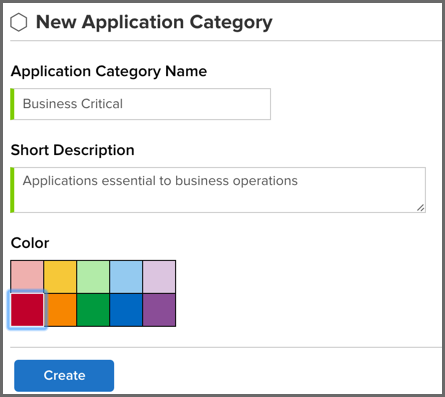Viewport: 445px width, 397px height.
Task: Choose the light green color swatch
Action: [93, 277]
